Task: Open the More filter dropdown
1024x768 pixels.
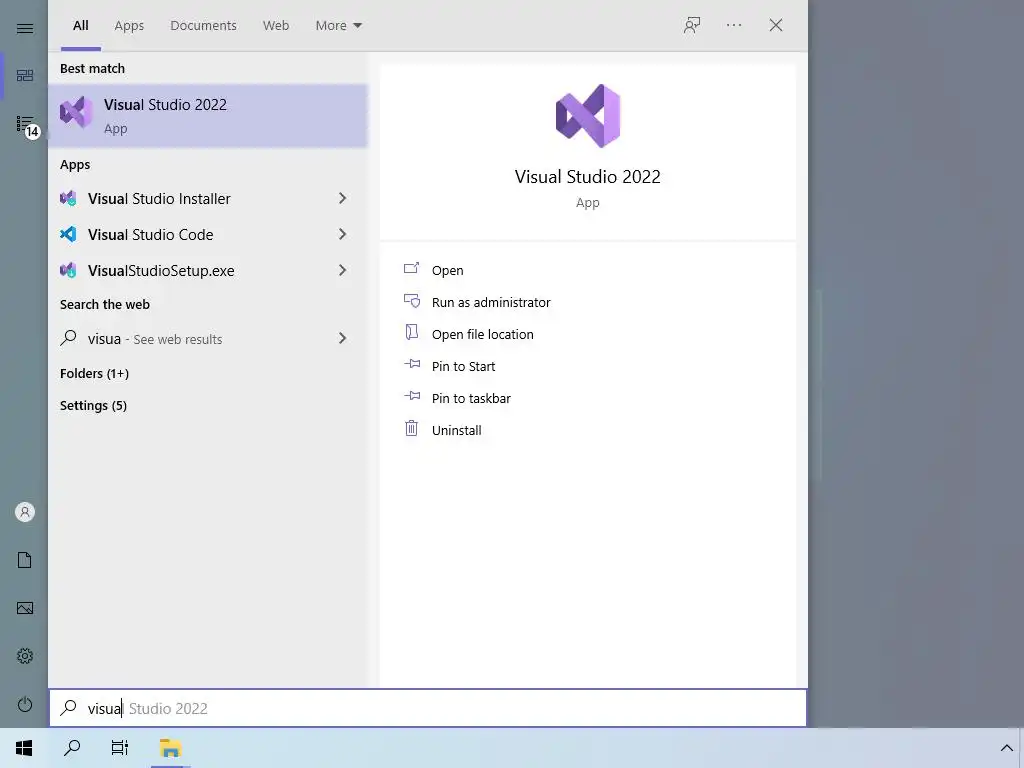Action: click(x=338, y=25)
